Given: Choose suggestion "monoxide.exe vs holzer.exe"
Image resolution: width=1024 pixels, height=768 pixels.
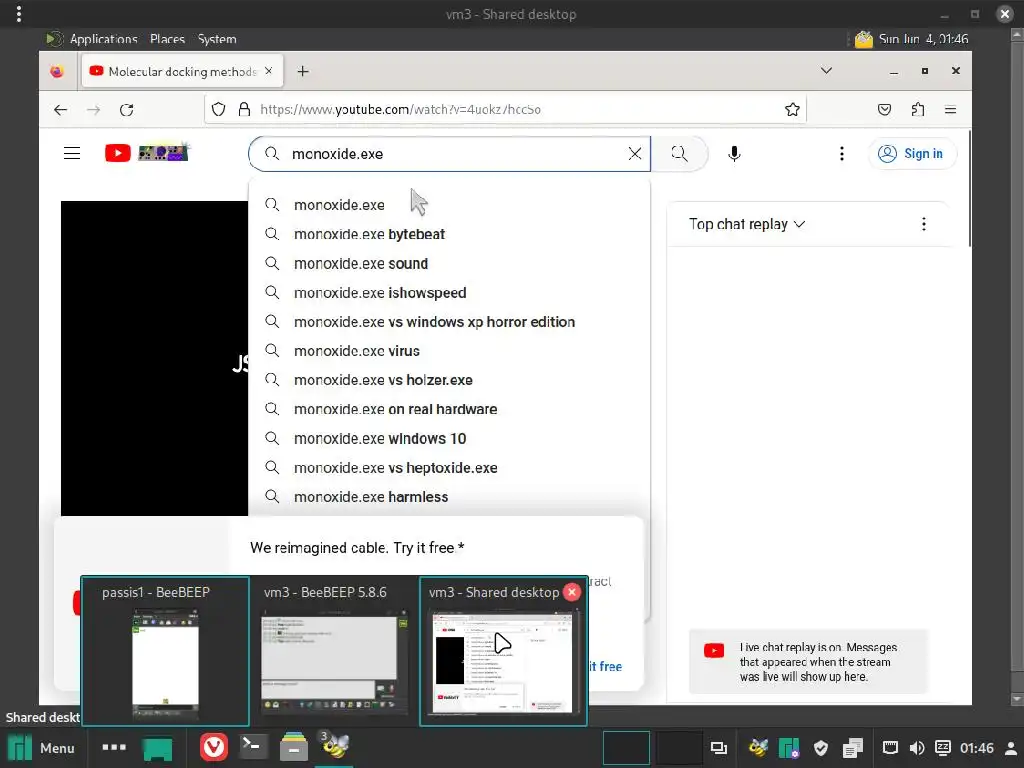Looking at the screenshot, I should [449, 380].
